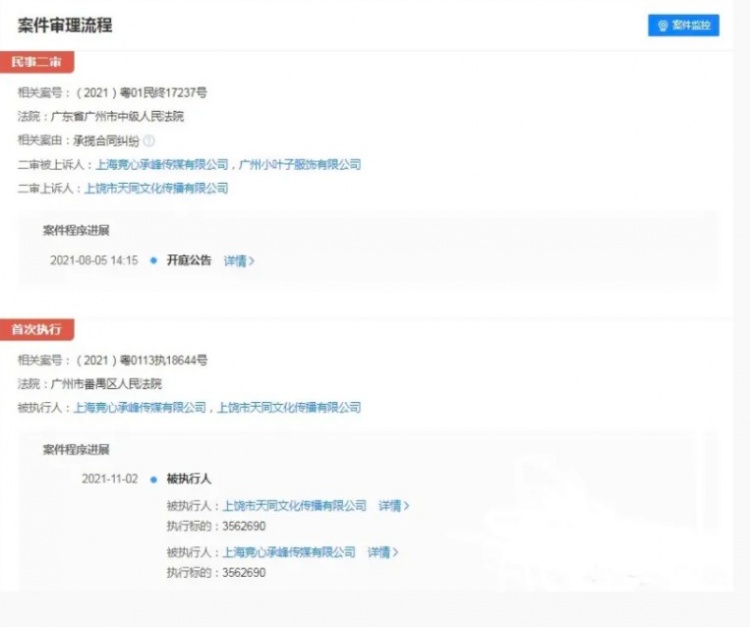Click the info icon beside 承揽合同纠纷
This screenshot has width=750, height=627.
(149, 141)
